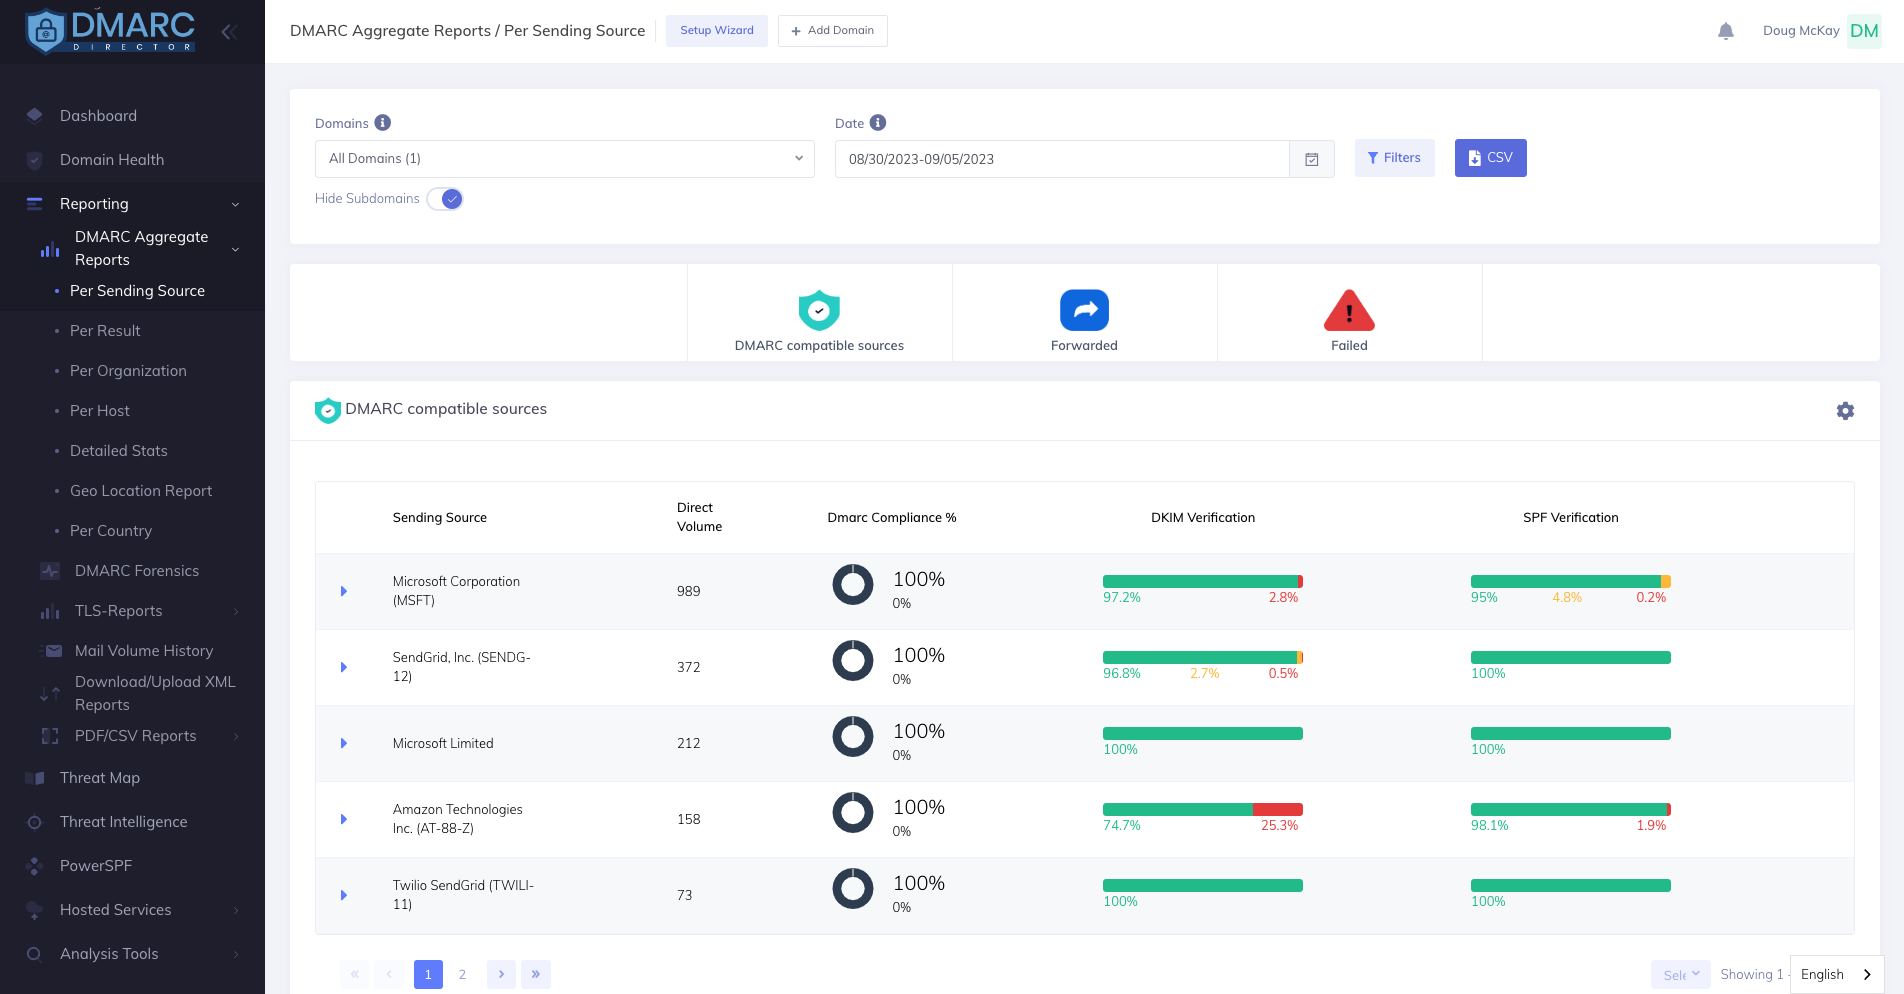Click the Threat Map sidebar icon
The height and width of the screenshot is (994, 1904).
pyautogui.click(x=35, y=778)
